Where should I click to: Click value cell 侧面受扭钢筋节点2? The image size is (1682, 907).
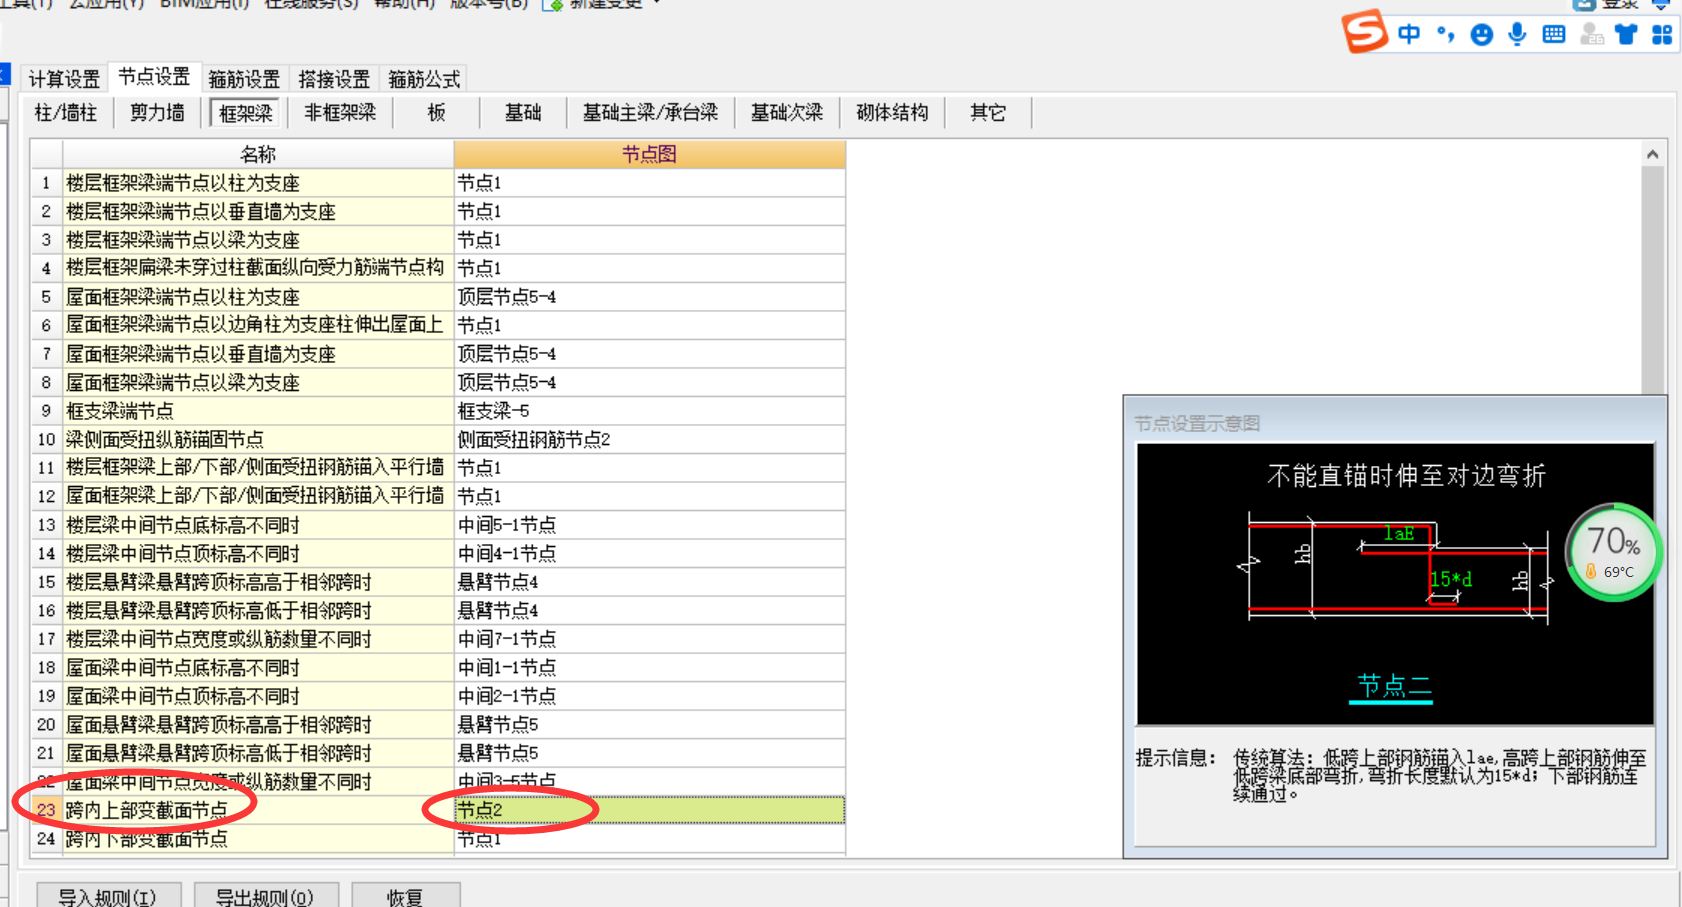(650, 439)
